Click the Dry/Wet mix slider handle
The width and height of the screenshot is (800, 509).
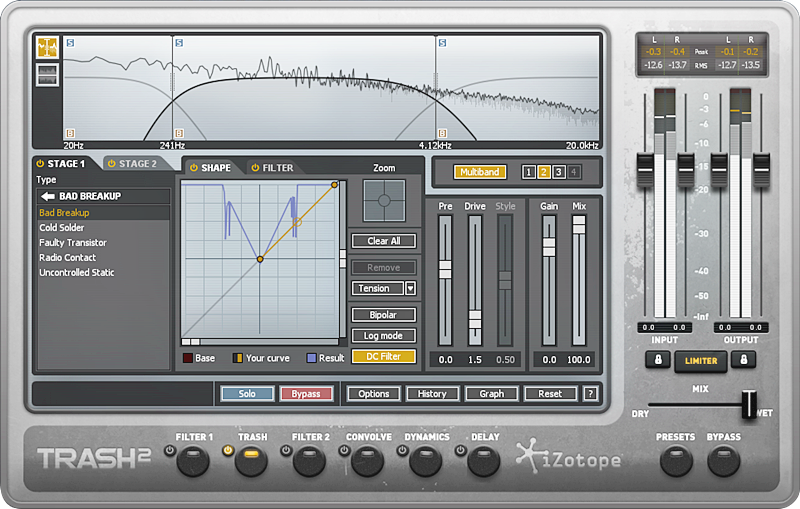pyautogui.click(x=749, y=404)
